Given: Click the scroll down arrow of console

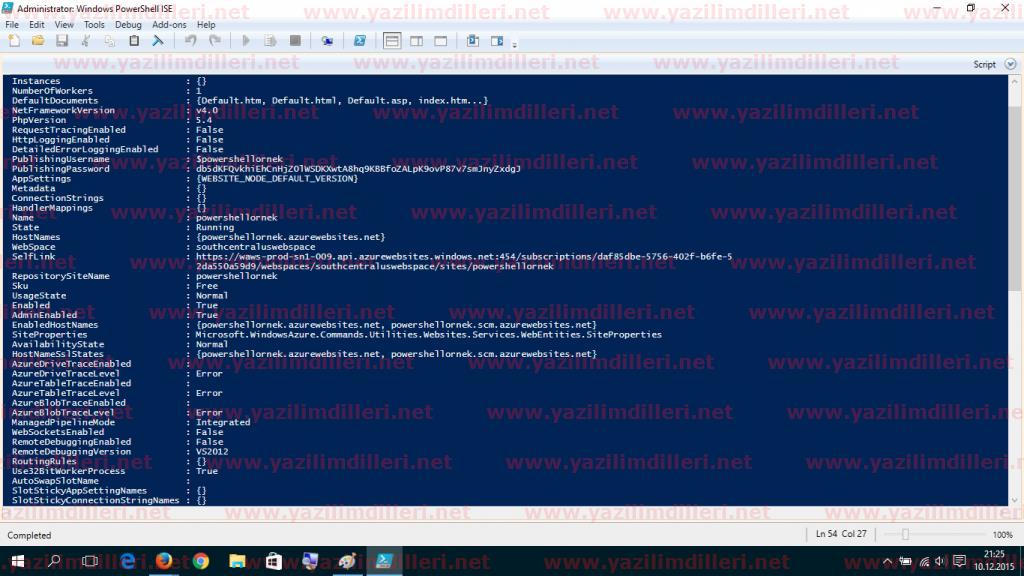Looking at the screenshot, I should pyautogui.click(x=1014, y=500).
